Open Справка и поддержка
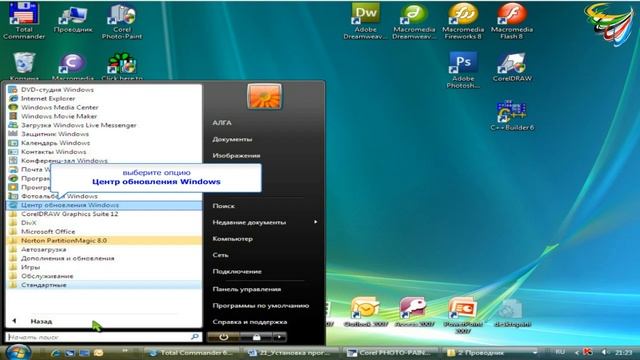This screenshot has width=640, height=360. (249, 322)
